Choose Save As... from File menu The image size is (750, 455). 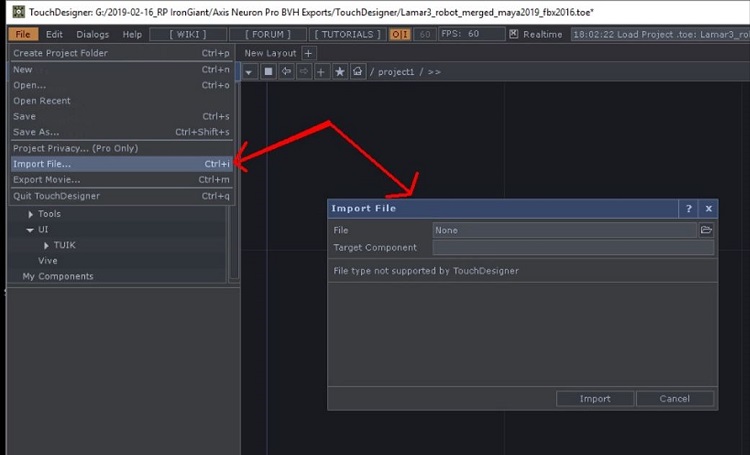(121, 132)
